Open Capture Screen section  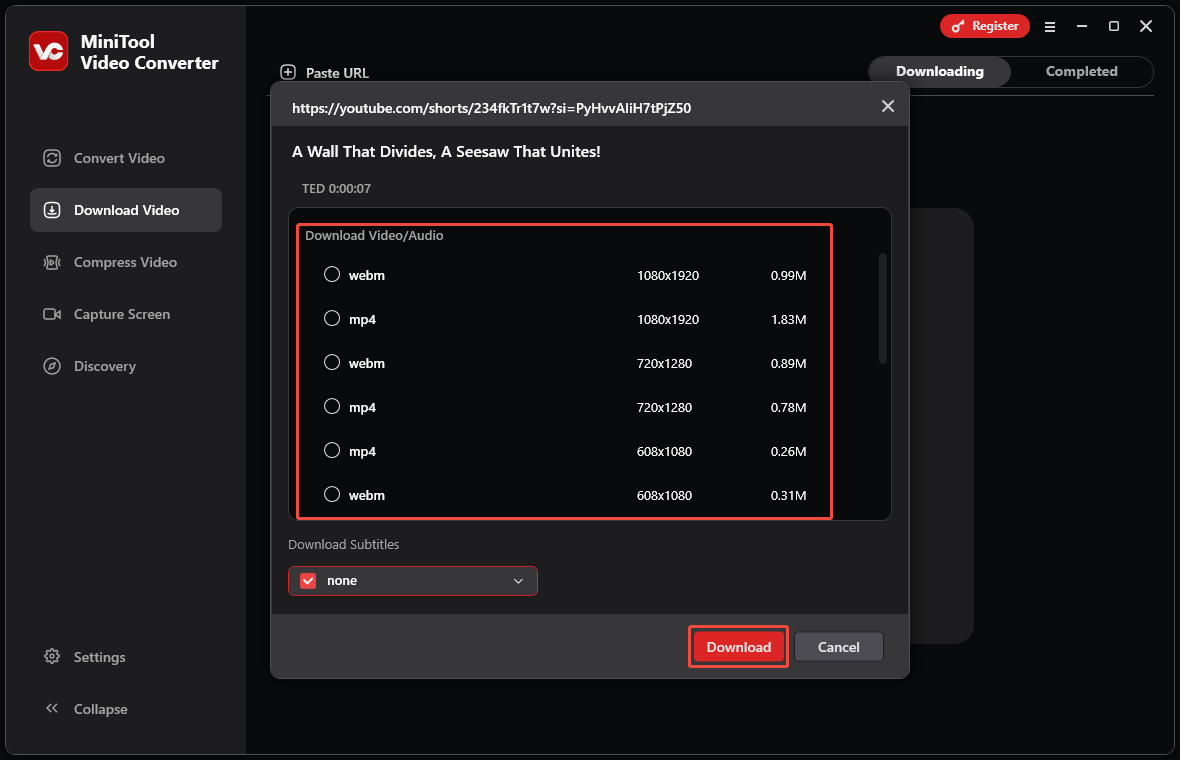(x=126, y=314)
